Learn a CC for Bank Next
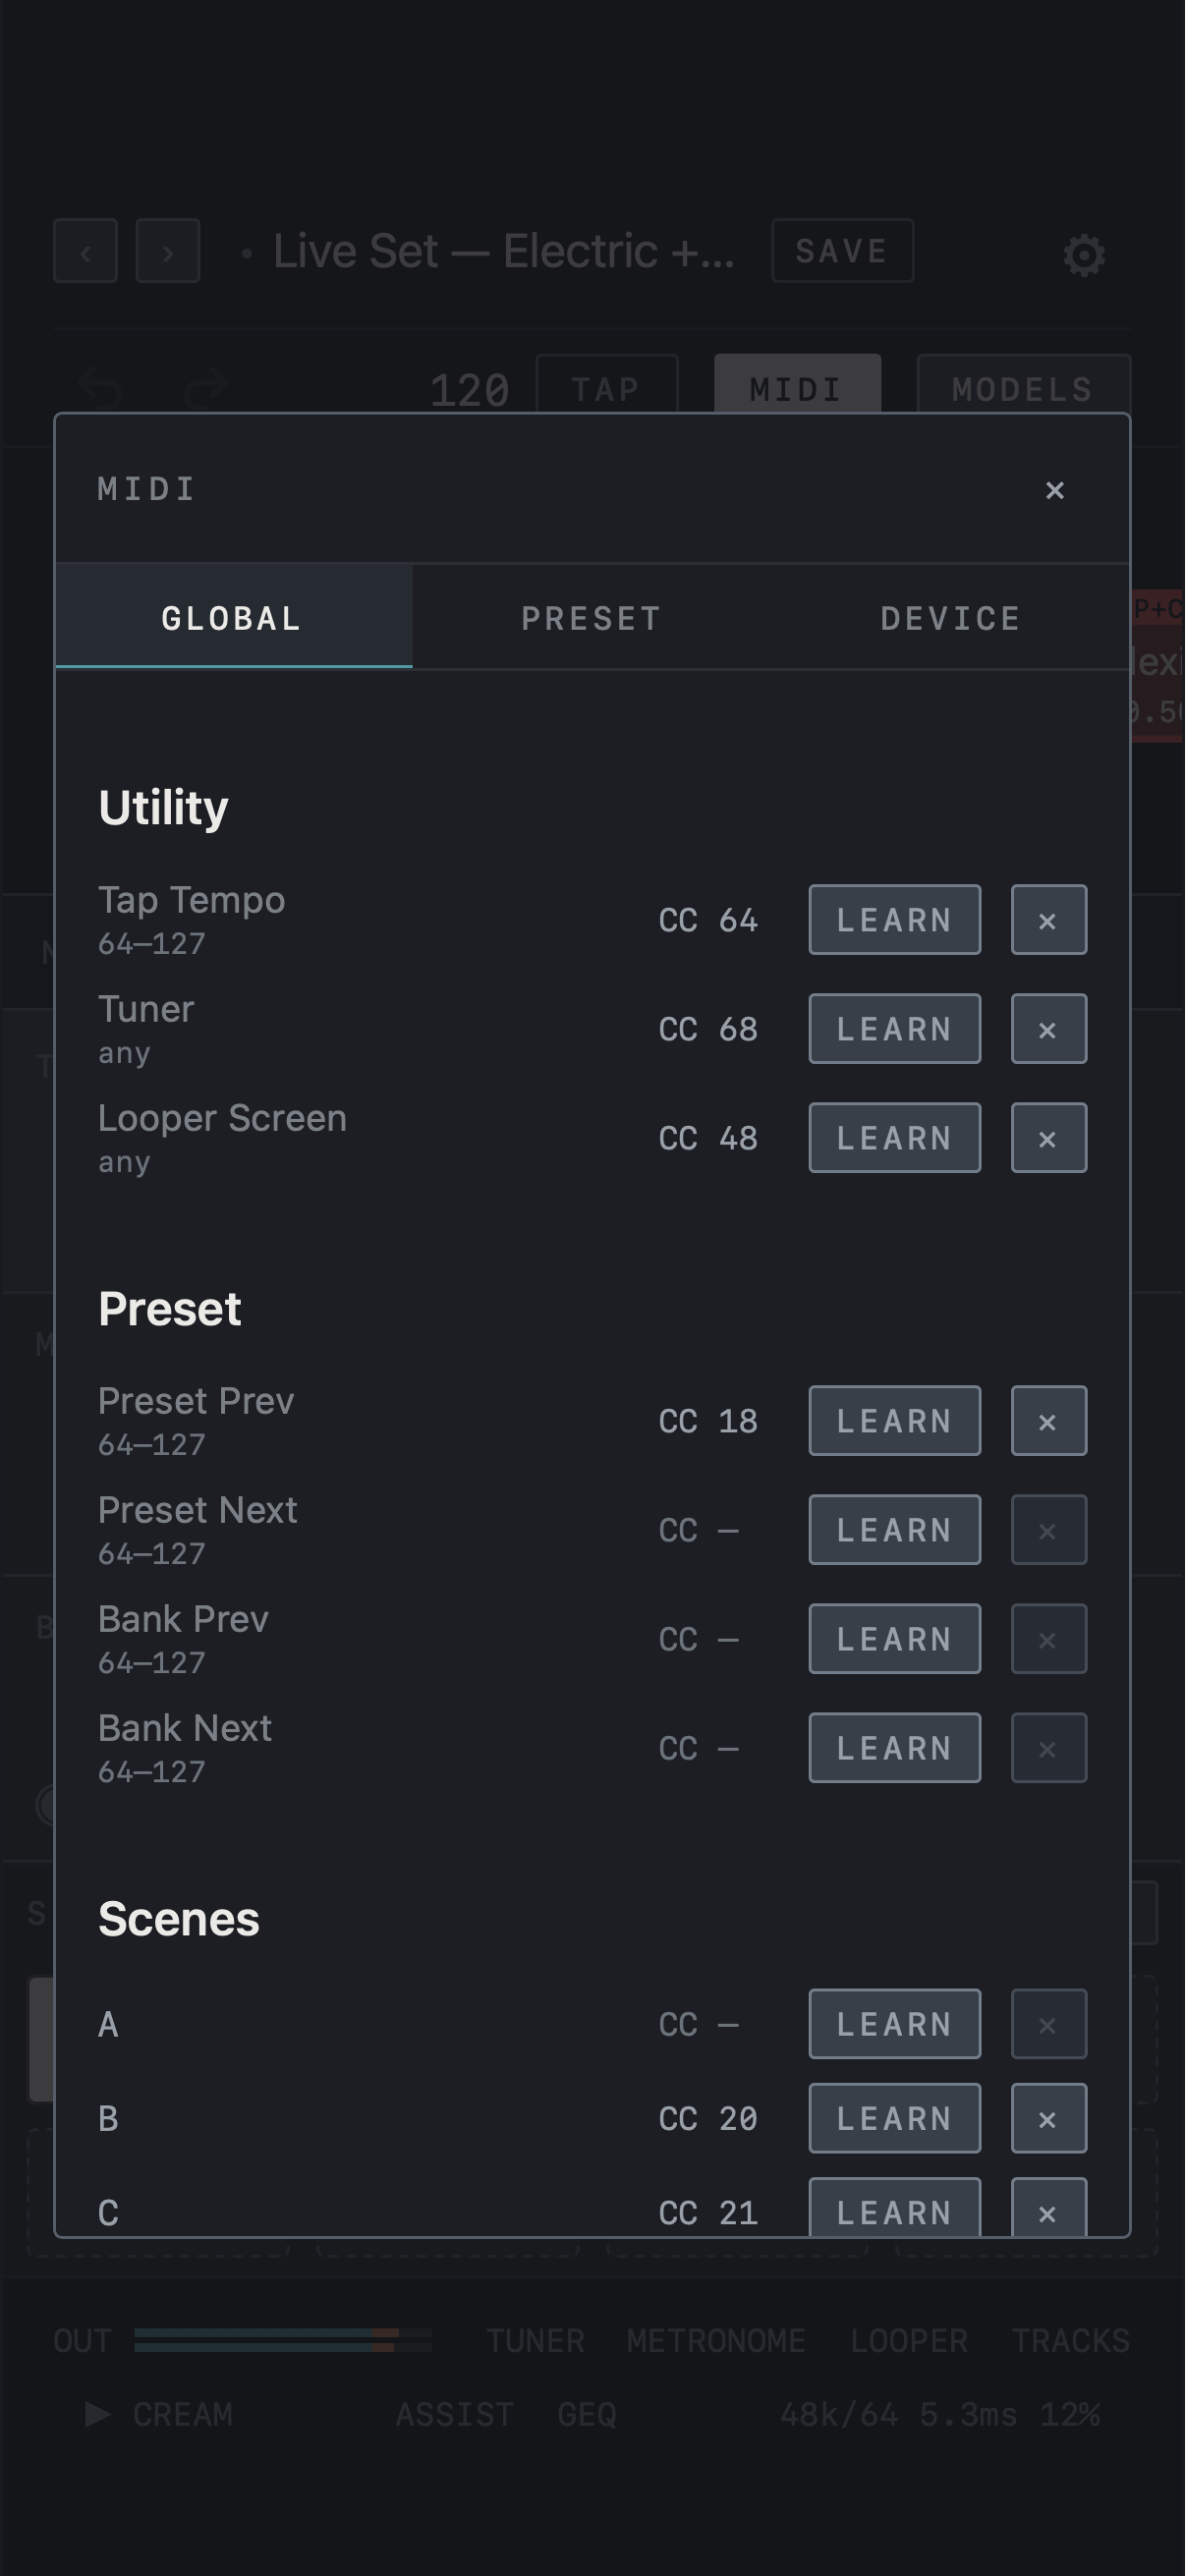1185x2576 pixels. click(894, 1747)
